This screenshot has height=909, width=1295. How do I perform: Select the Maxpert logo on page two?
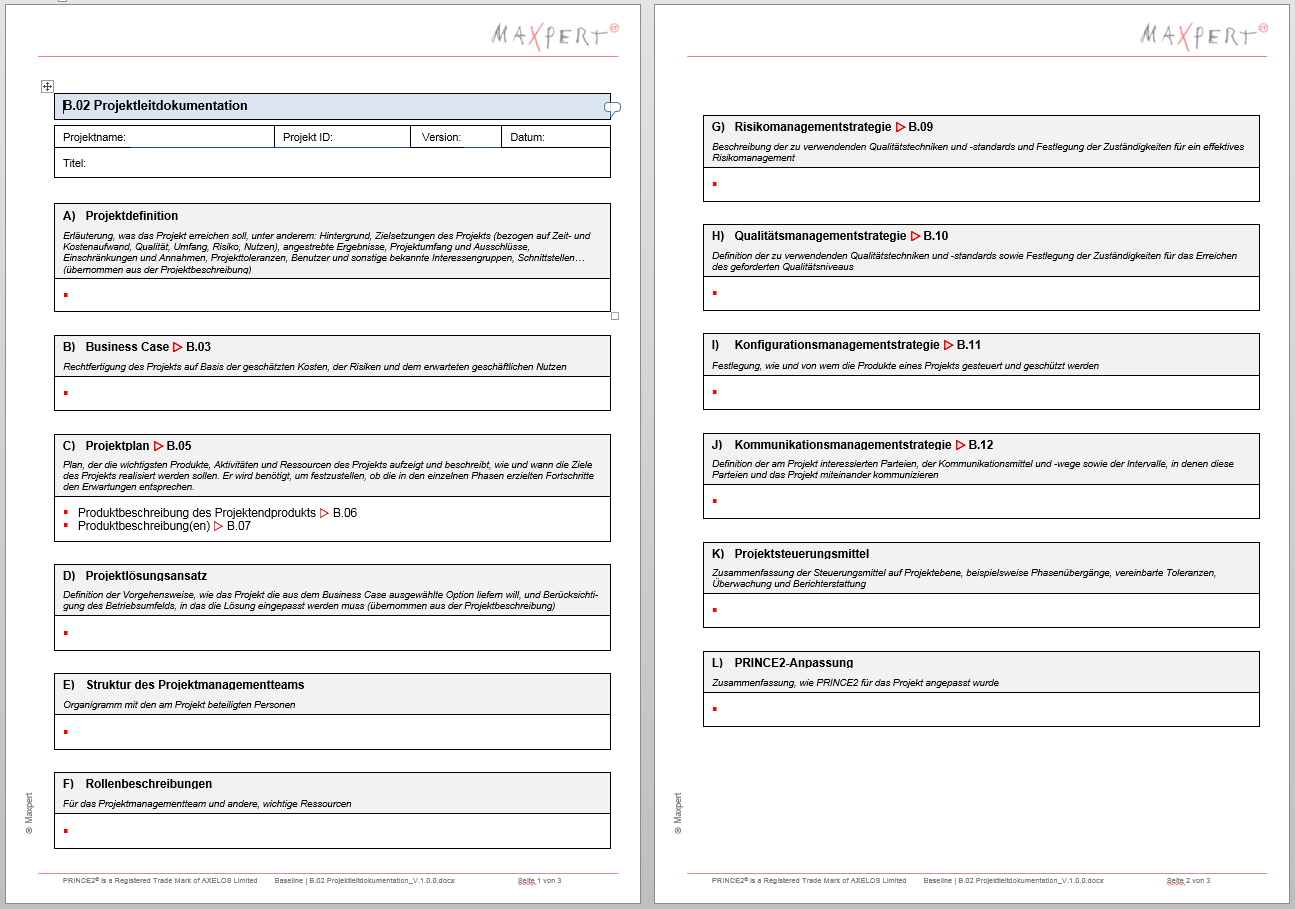(1204, 36)
